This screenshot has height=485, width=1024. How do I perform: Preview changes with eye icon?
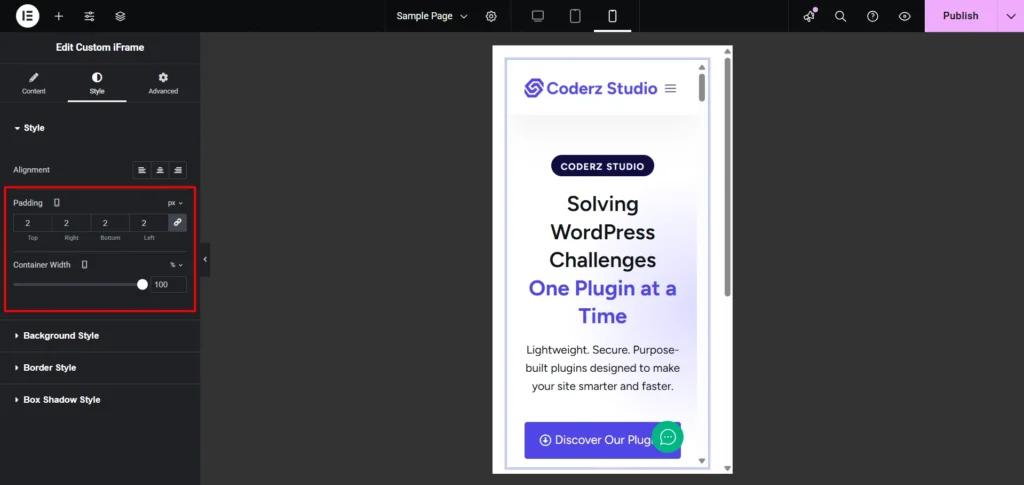click(904, 16)
